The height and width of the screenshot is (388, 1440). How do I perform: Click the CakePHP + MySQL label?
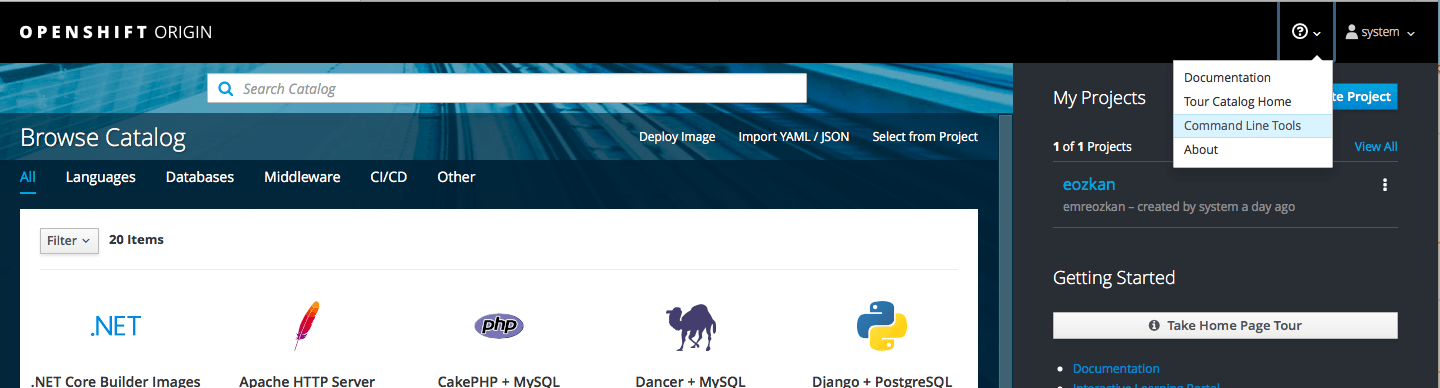coord(499,381)
